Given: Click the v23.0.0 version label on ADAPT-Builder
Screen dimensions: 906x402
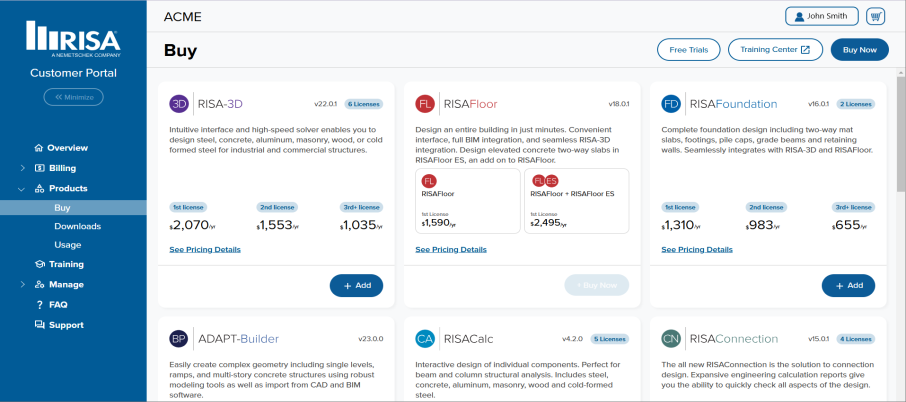Looking at the screenshot, I should click(370, 339).
